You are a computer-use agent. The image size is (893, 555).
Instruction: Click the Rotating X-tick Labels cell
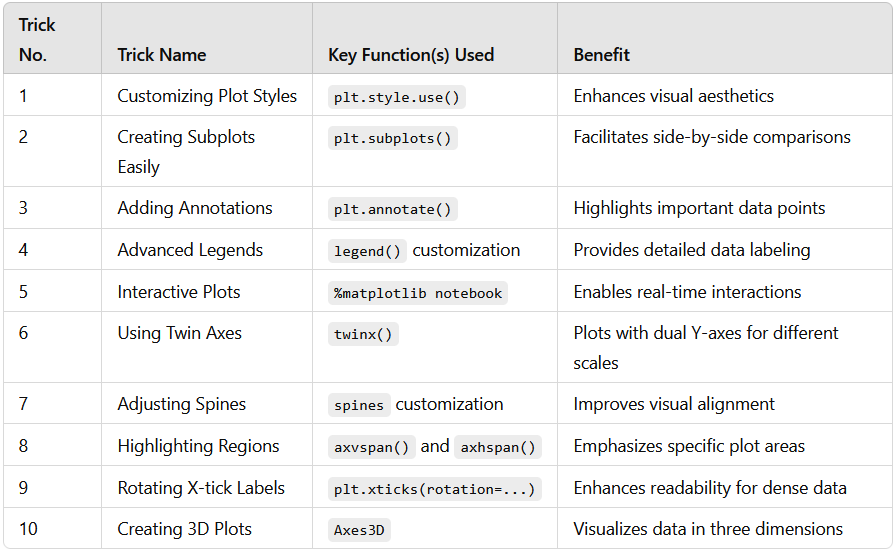207,488
